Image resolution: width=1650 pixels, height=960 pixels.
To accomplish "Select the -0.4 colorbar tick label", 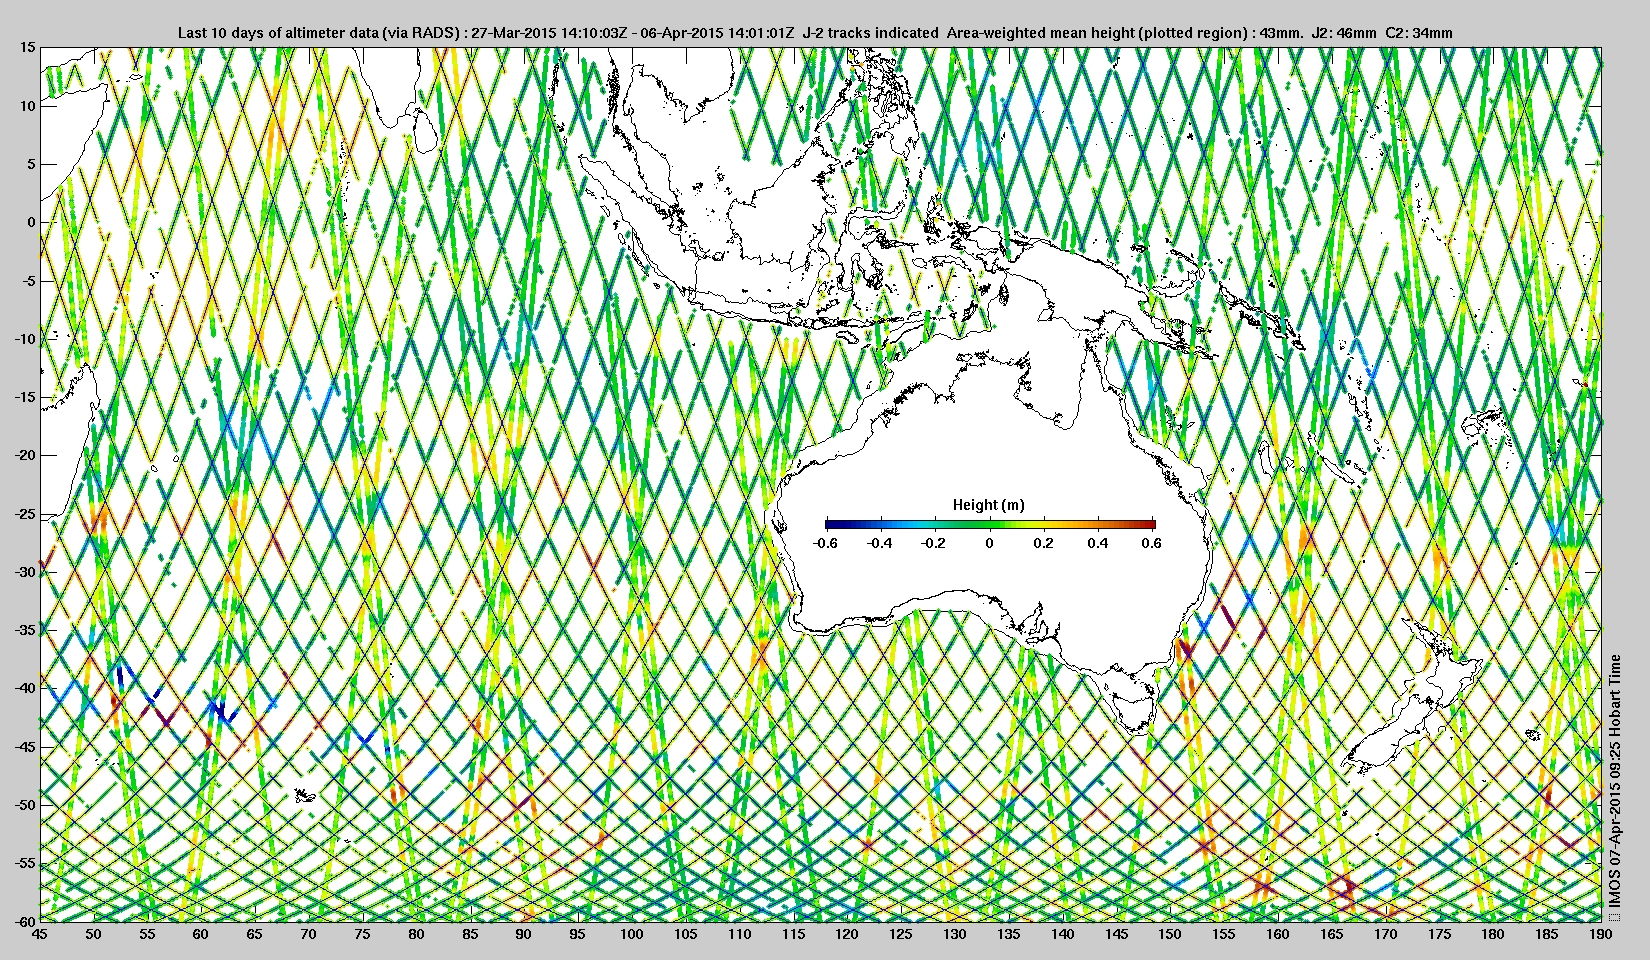I will point(879,543).
